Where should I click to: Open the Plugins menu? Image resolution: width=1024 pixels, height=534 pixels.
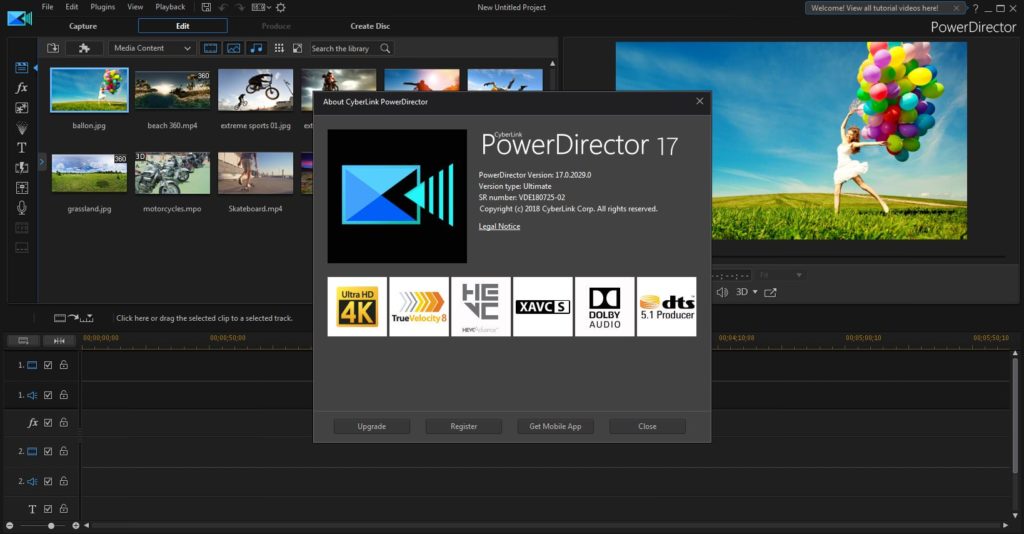[102, 7]
